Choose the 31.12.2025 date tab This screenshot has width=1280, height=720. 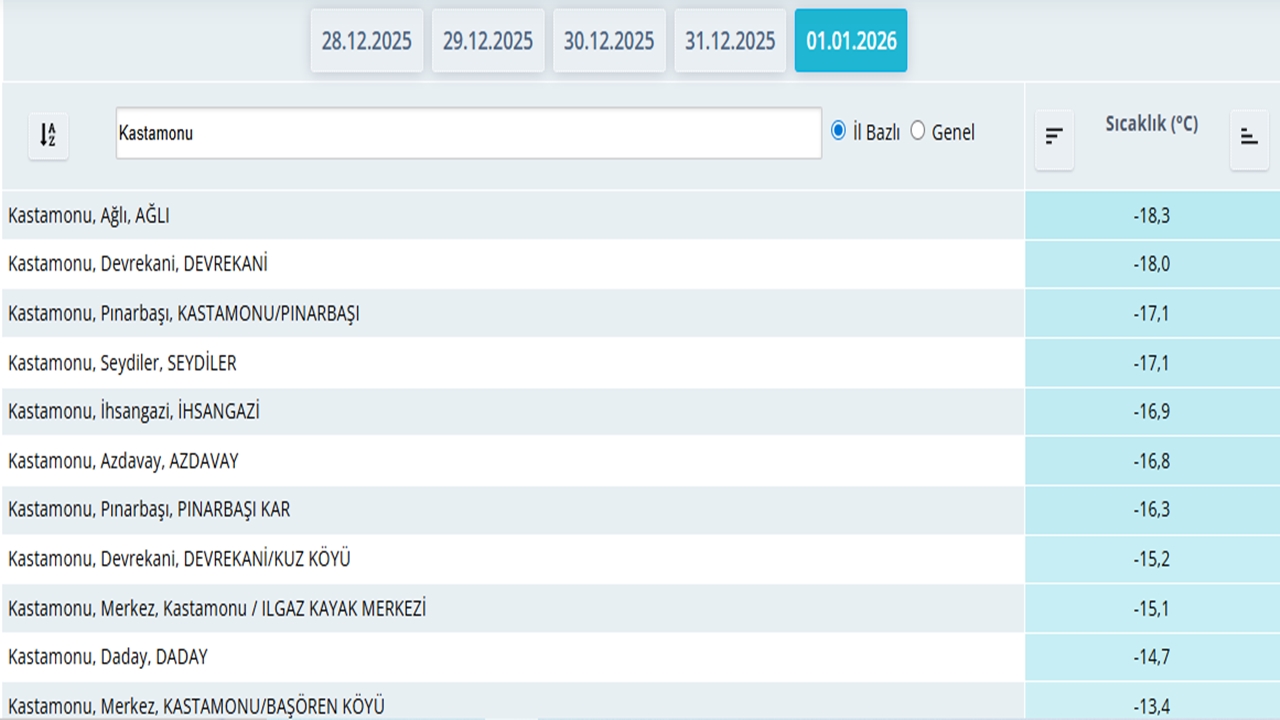[x=730, y=41]
